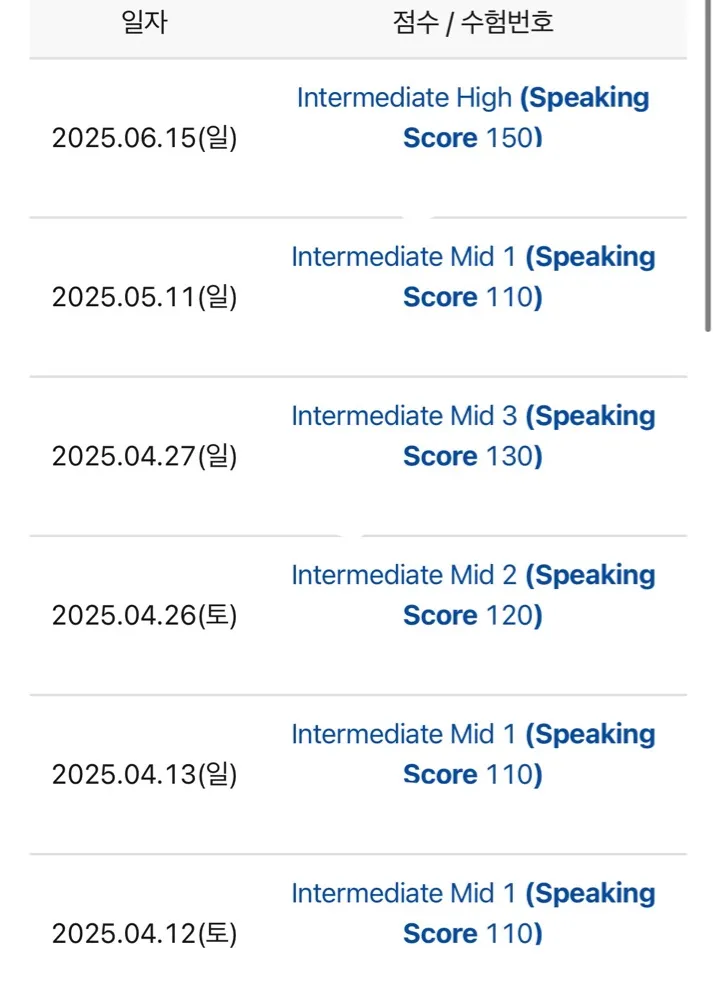Select the 2025.04.13(일) date cell
The height and width of the screenshot is (1000, 717).
click(x=144, y=774)
